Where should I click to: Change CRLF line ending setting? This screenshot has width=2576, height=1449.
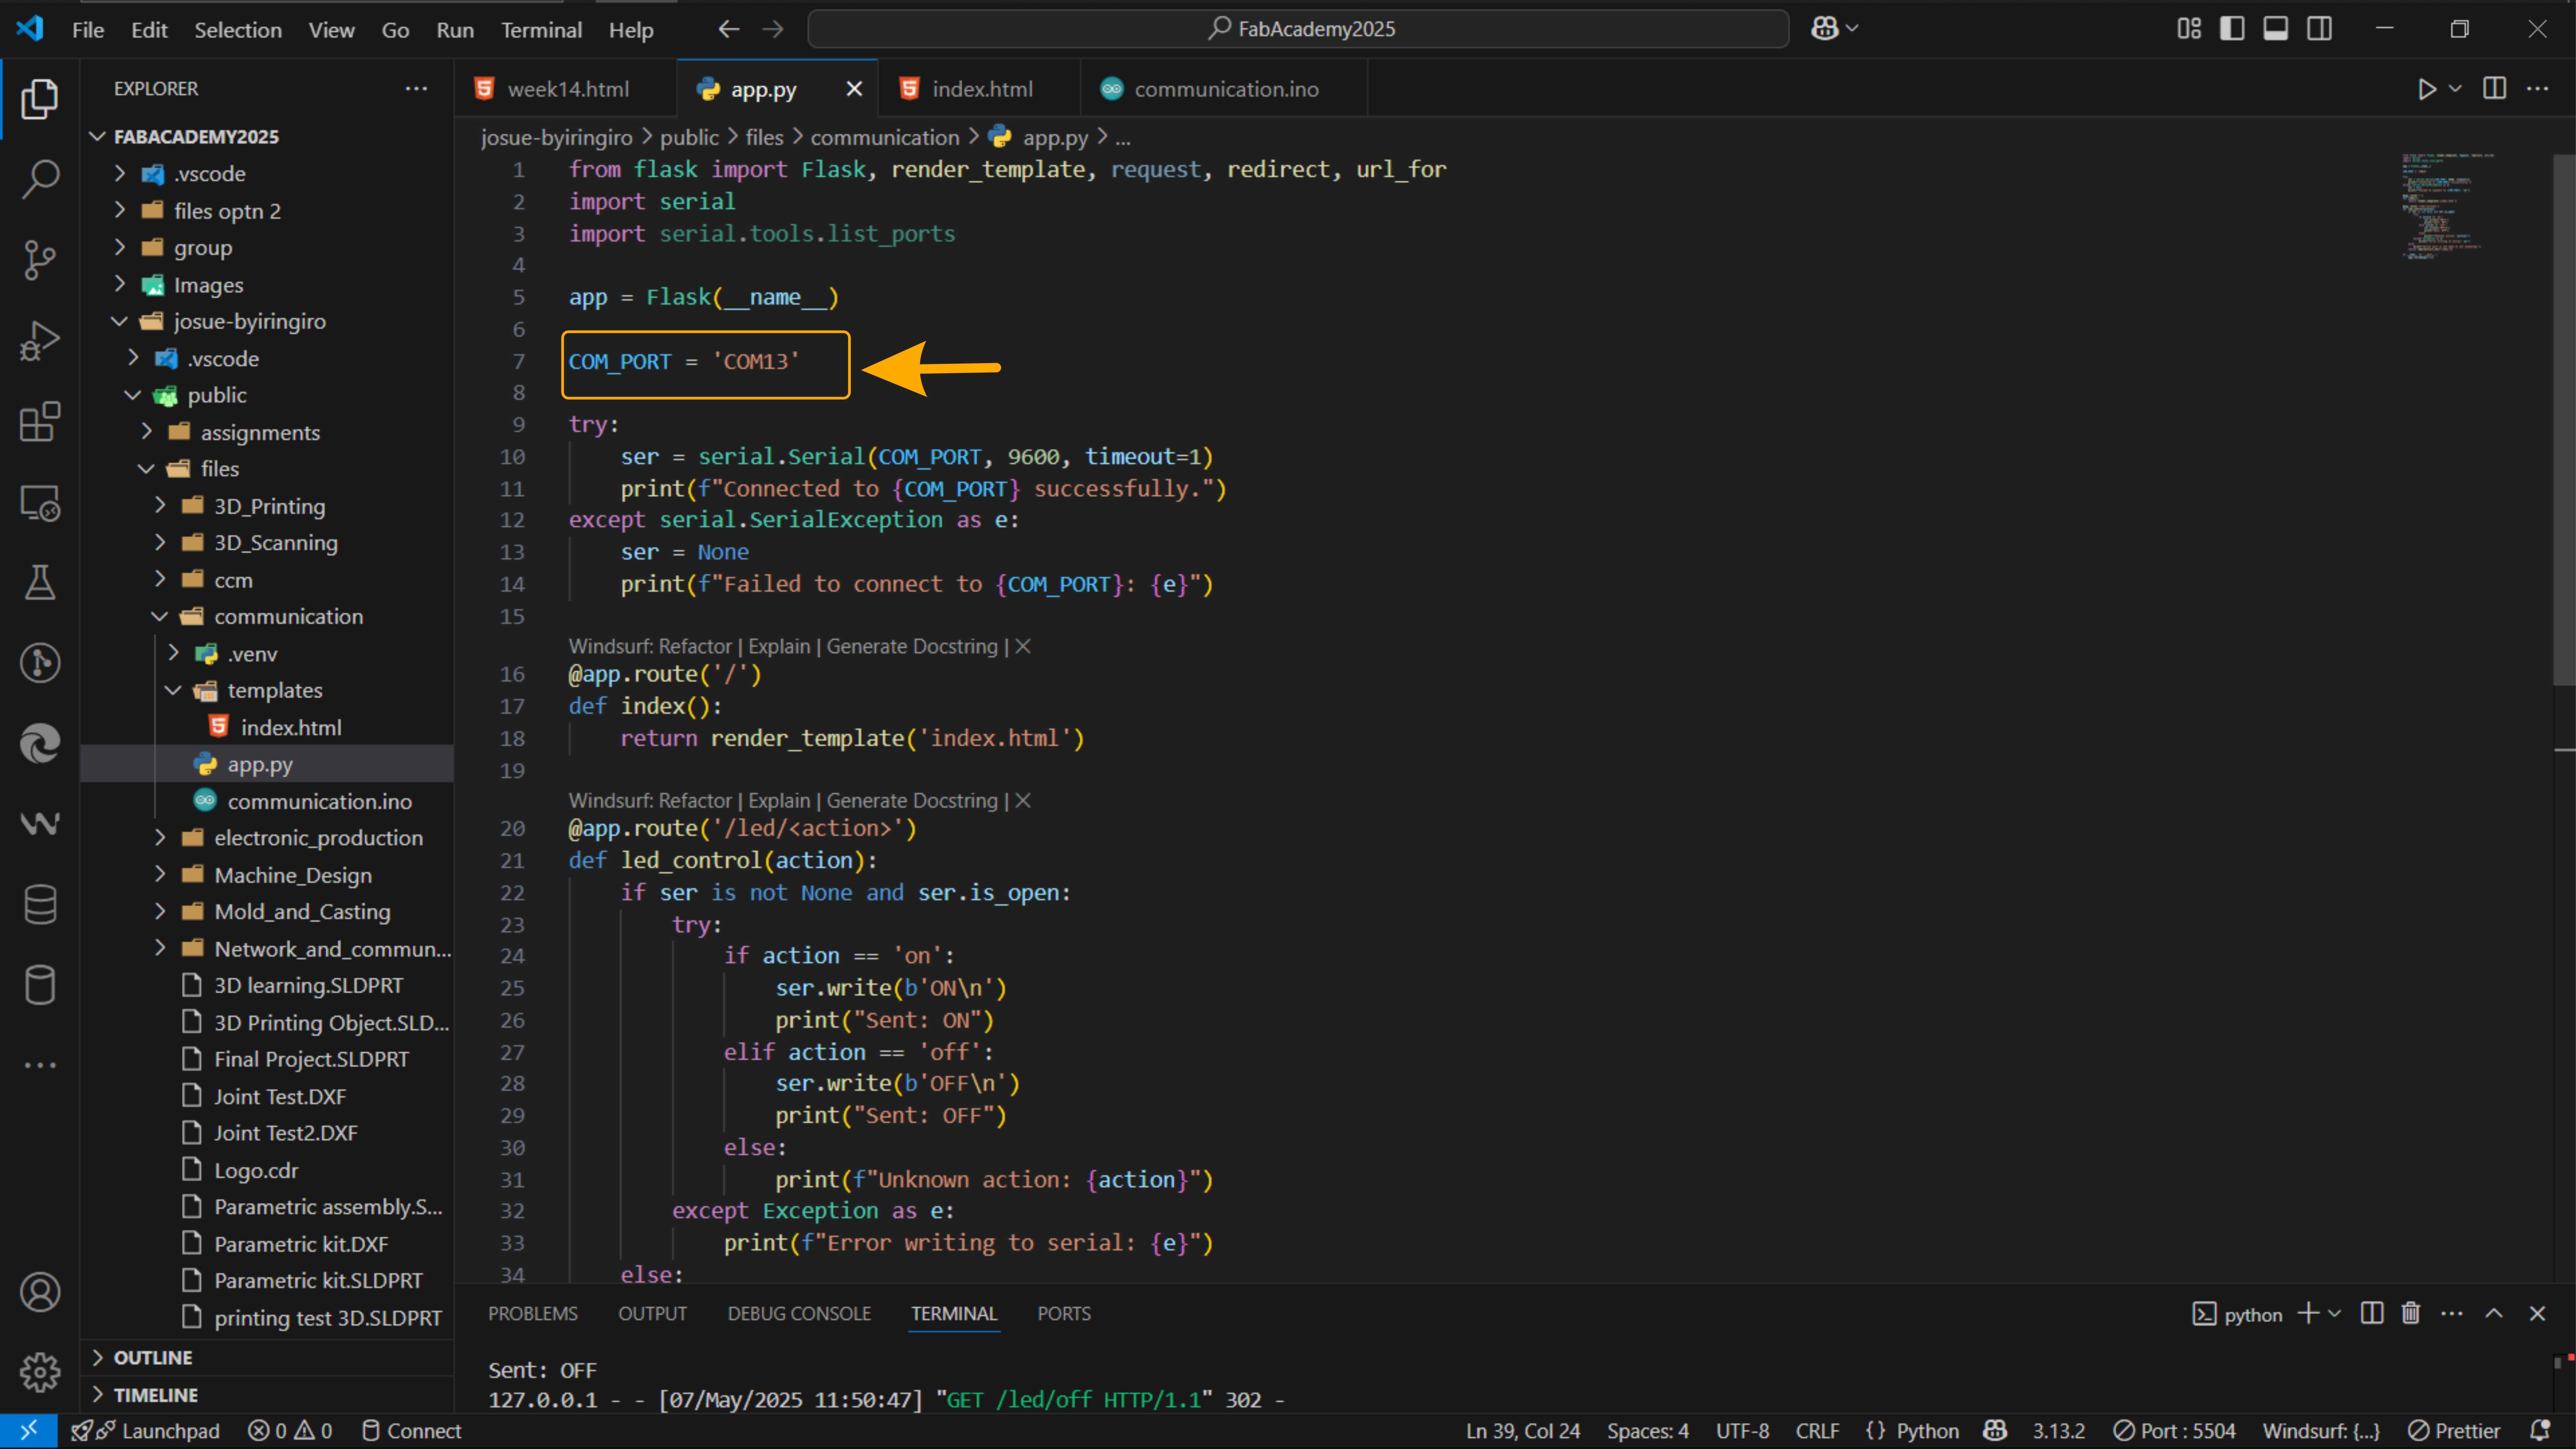click(1817, 1431)
